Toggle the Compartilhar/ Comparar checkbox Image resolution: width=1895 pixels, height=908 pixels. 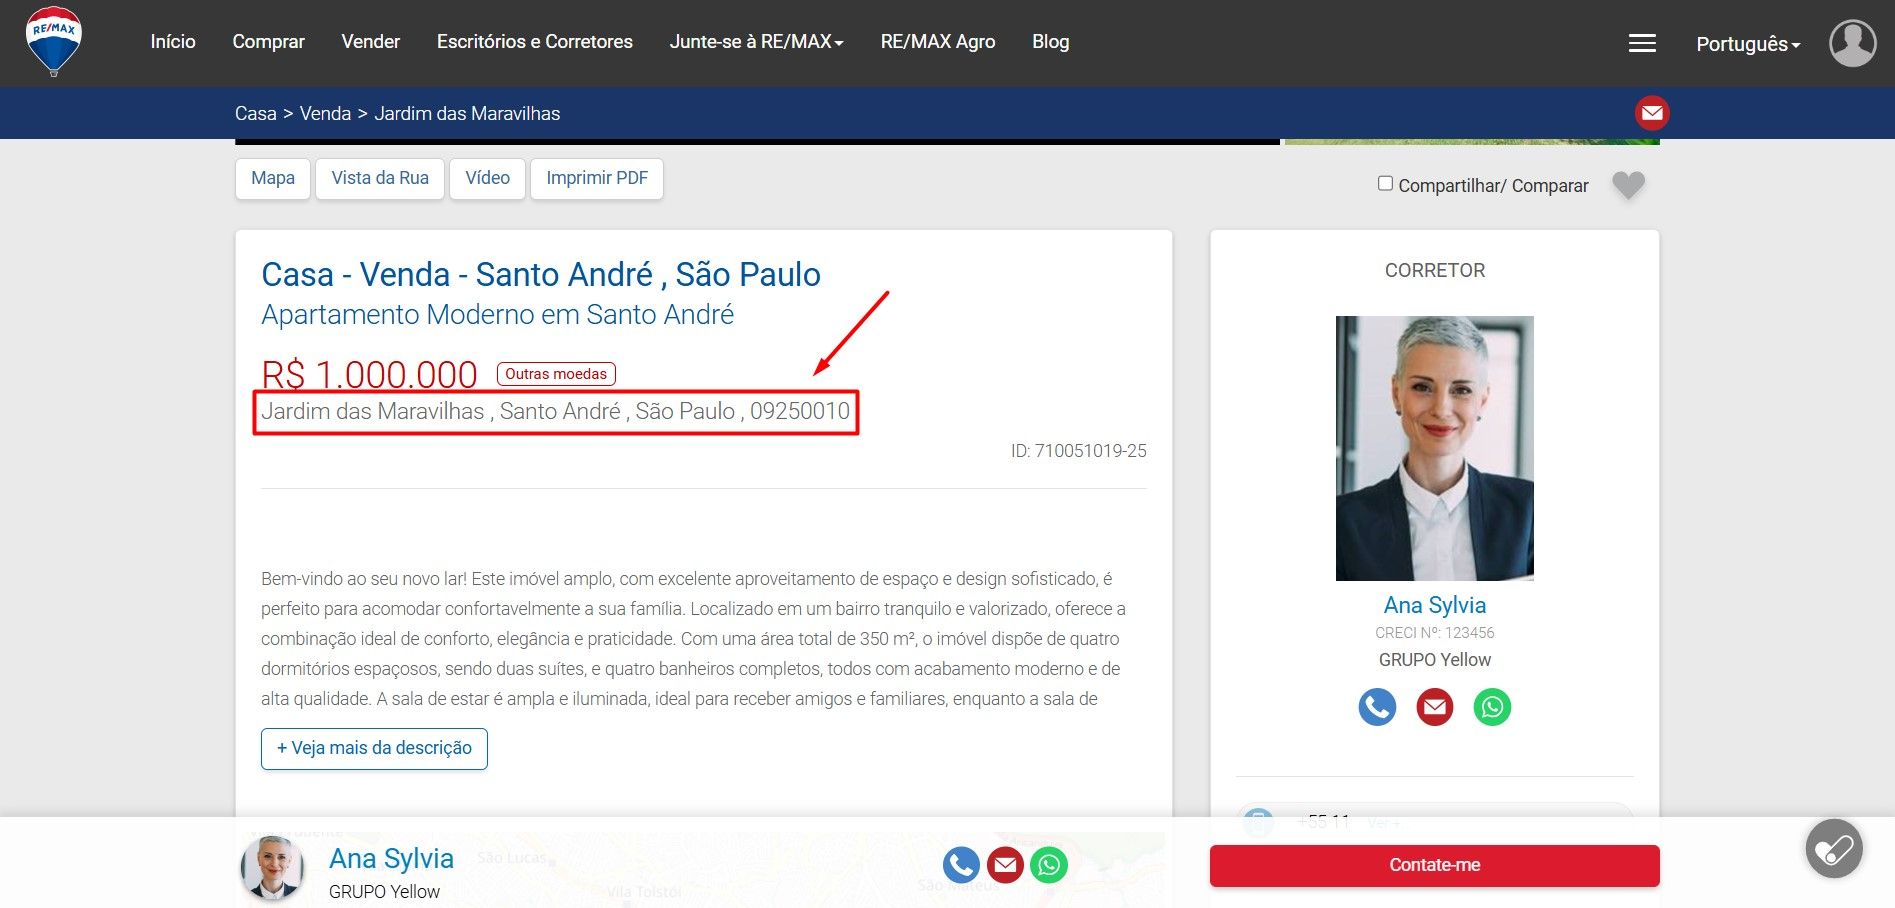point(1385,183)
